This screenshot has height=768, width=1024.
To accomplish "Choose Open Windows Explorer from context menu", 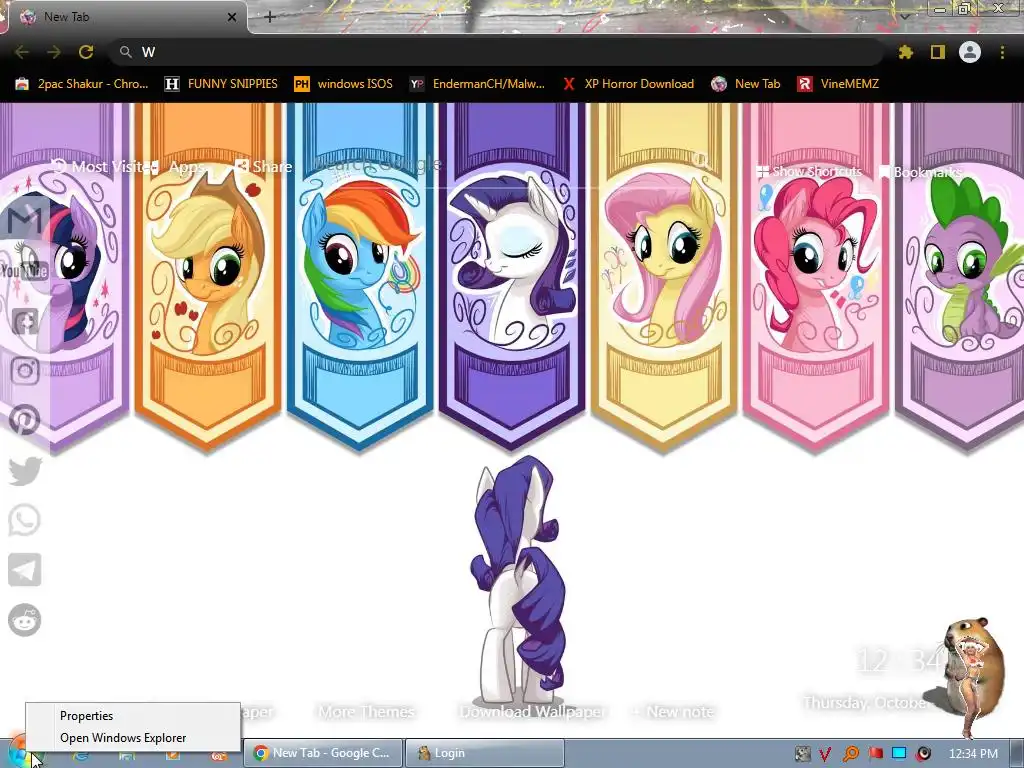I will point(133,738).
